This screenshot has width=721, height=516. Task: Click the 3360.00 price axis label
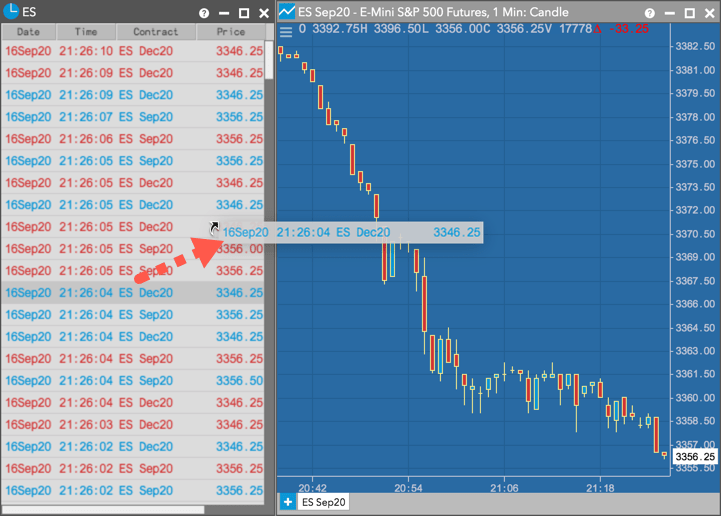tap(695, 398)
